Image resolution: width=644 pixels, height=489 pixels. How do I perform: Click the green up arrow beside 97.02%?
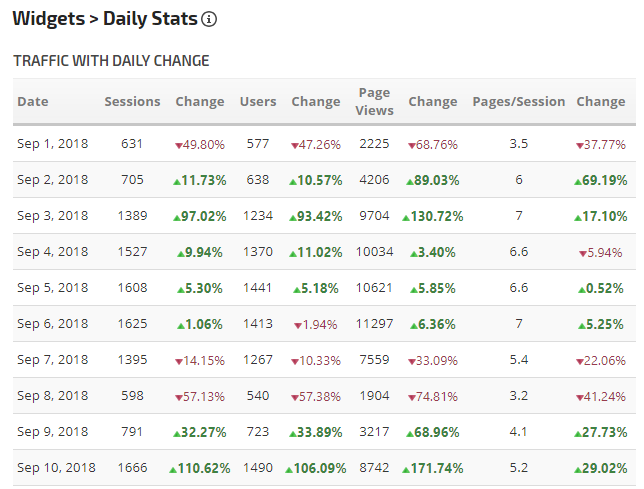click(179, 217)
